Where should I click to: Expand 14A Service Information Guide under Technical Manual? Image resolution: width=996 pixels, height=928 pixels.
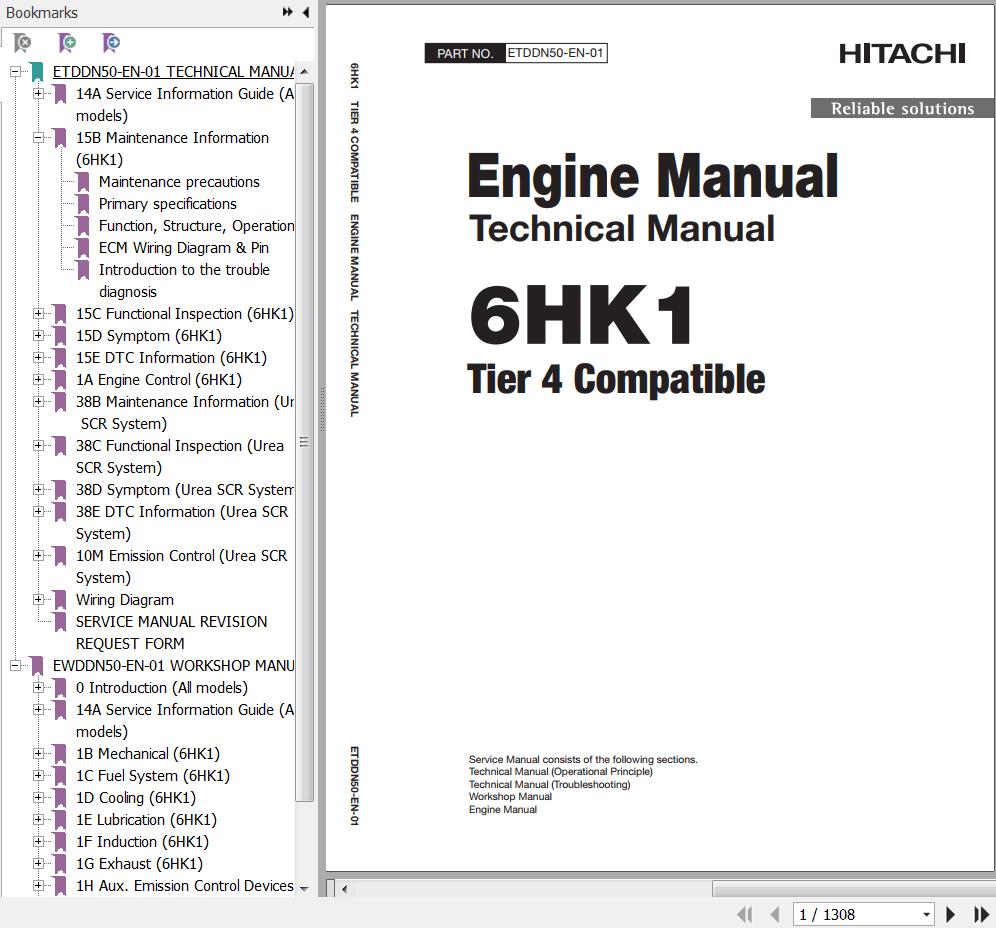coord(38,93)
